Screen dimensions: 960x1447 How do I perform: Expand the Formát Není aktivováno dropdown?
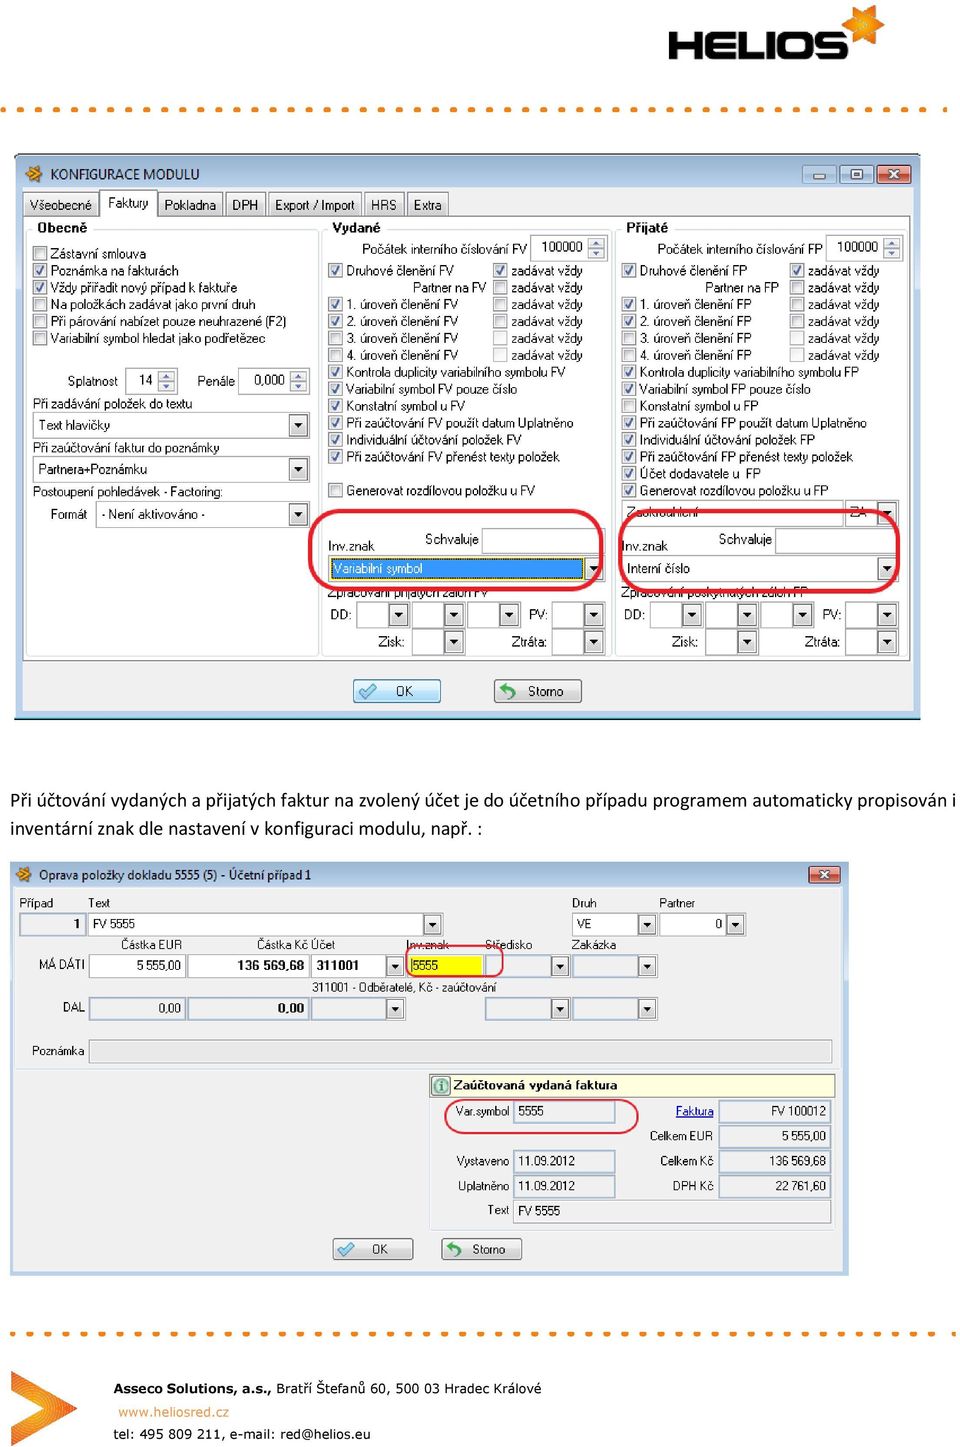[x=298, y=514]
